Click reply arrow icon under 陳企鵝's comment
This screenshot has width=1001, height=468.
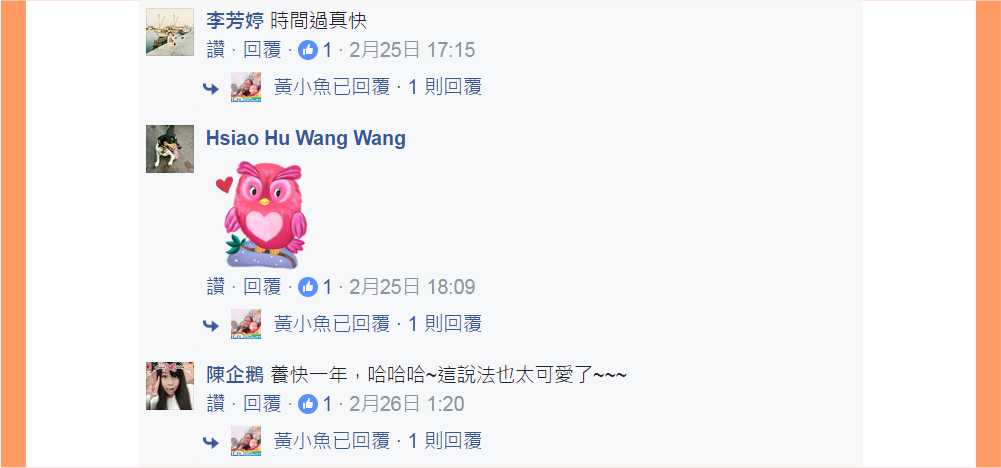tap(211, 442)
